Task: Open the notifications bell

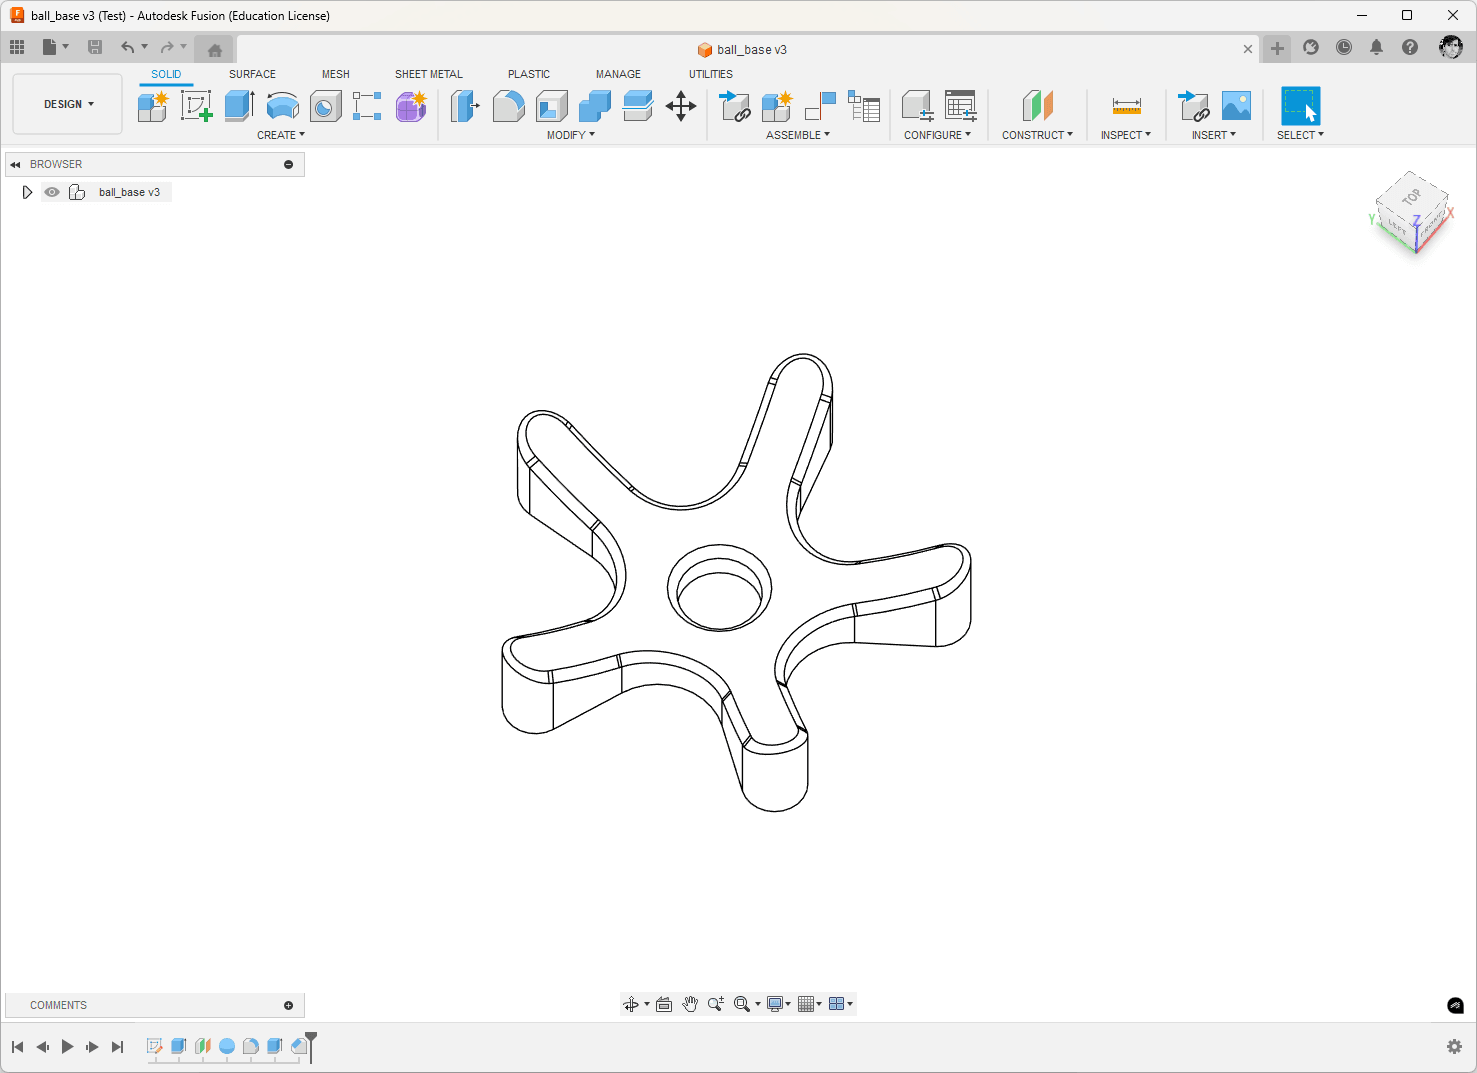Action: coord(1377,47)
